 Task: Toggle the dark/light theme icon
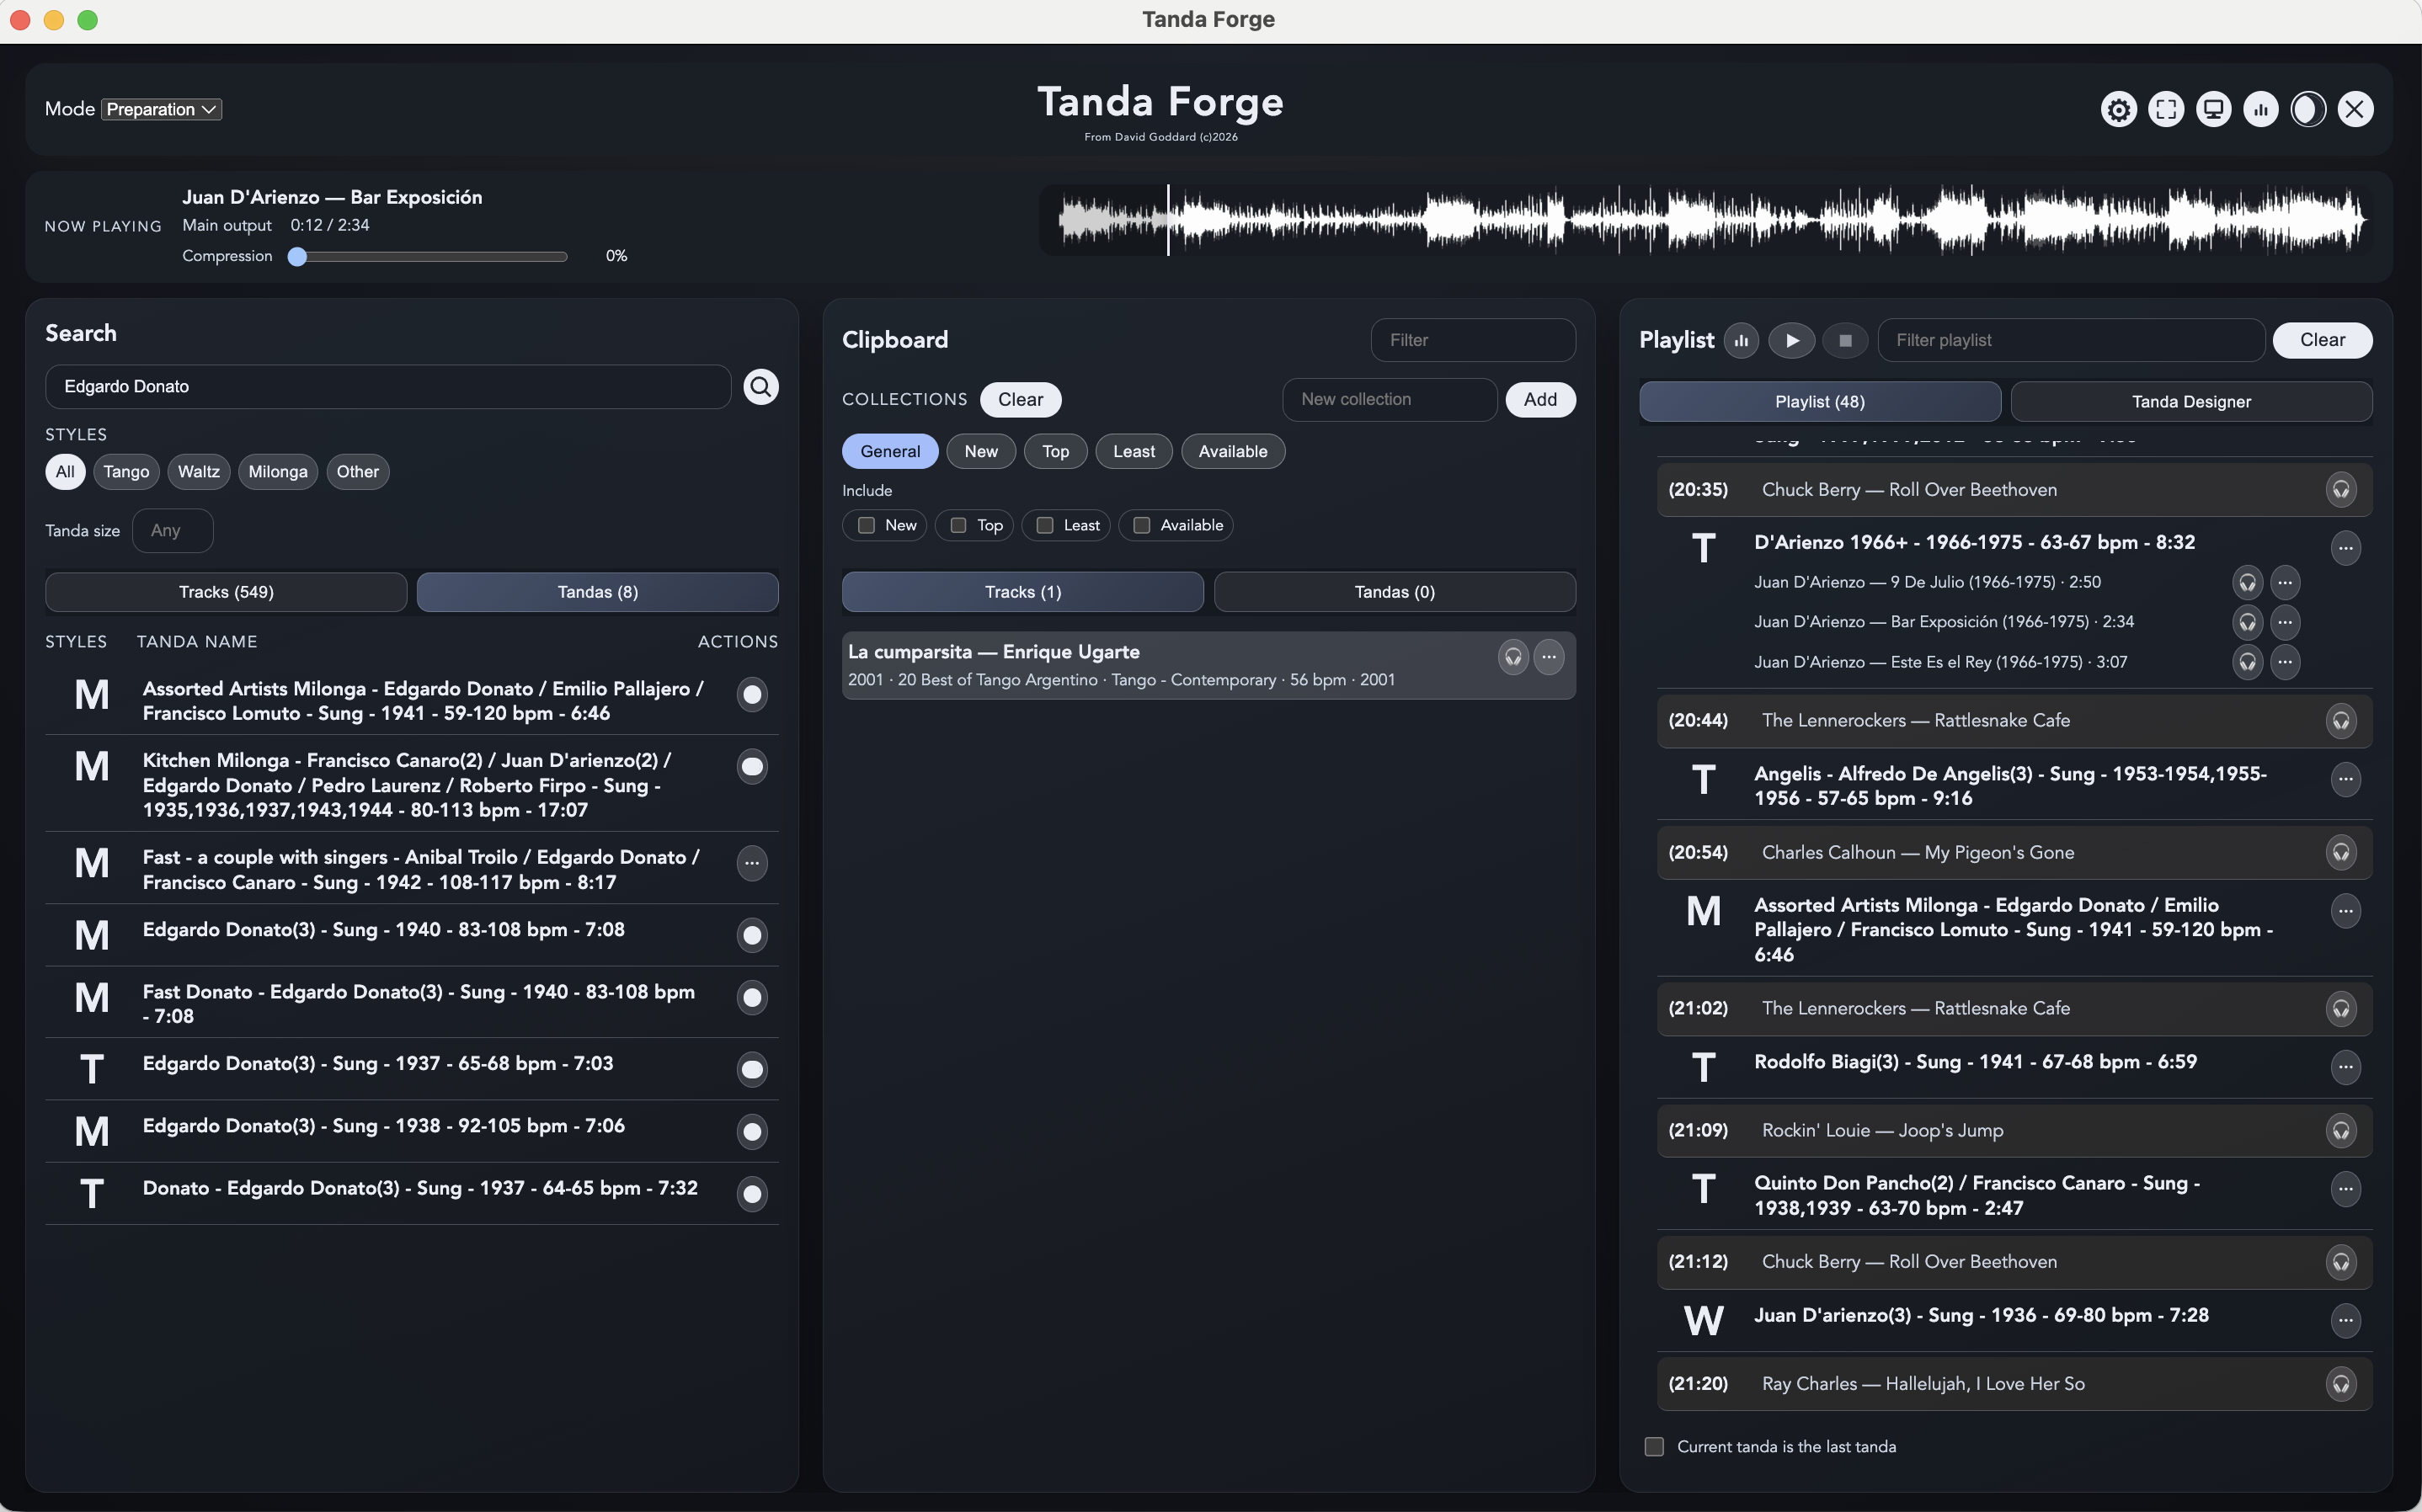pyautogui.click(x=2308, y=109)
